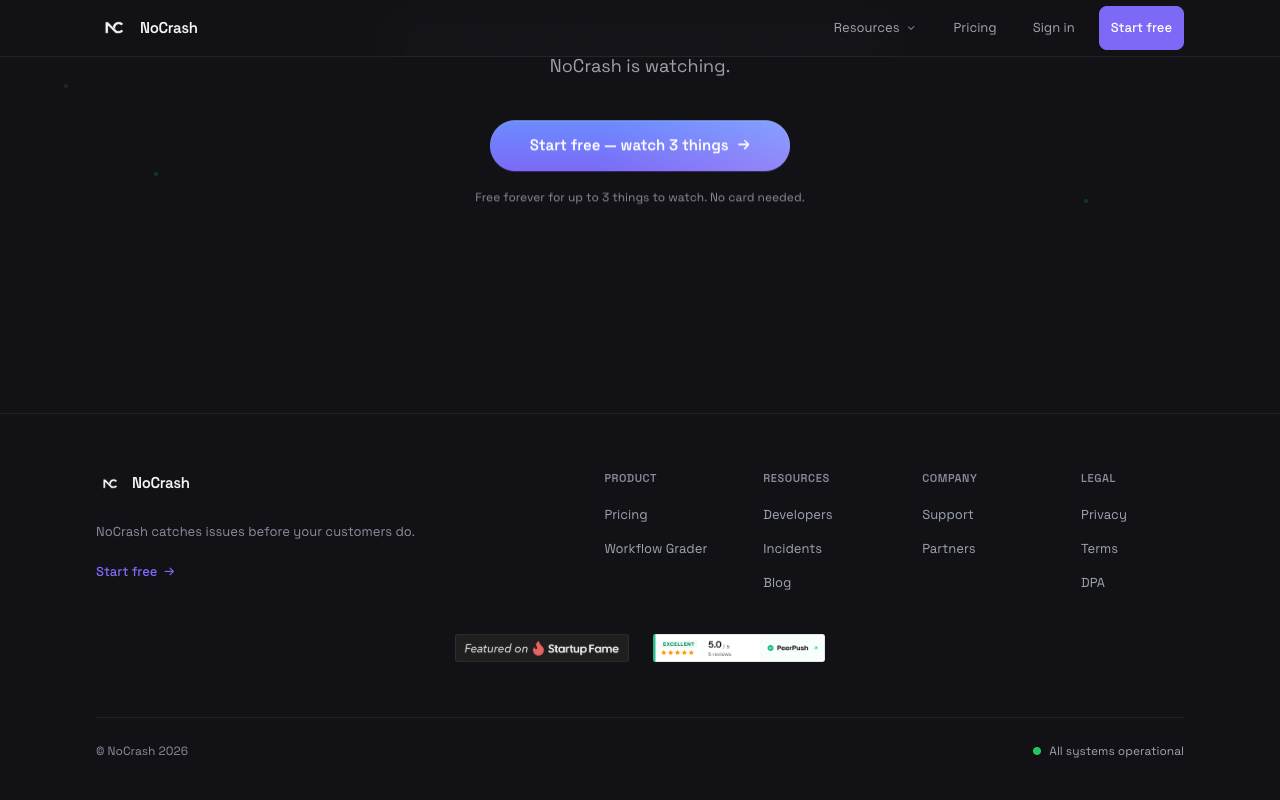Go to Sign in page
The height and width of the screenshot is (800, 1280).
(x=1053, y=28)
